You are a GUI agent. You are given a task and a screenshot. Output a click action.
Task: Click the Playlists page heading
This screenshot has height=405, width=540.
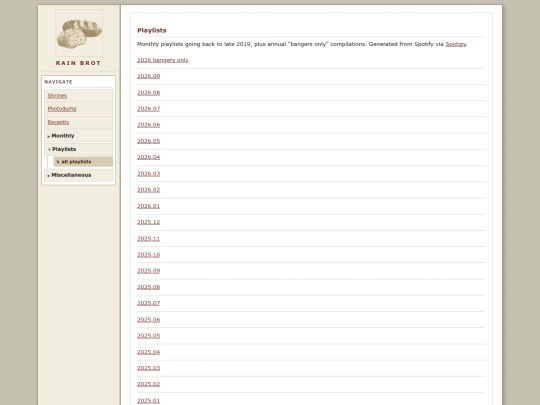152,30
